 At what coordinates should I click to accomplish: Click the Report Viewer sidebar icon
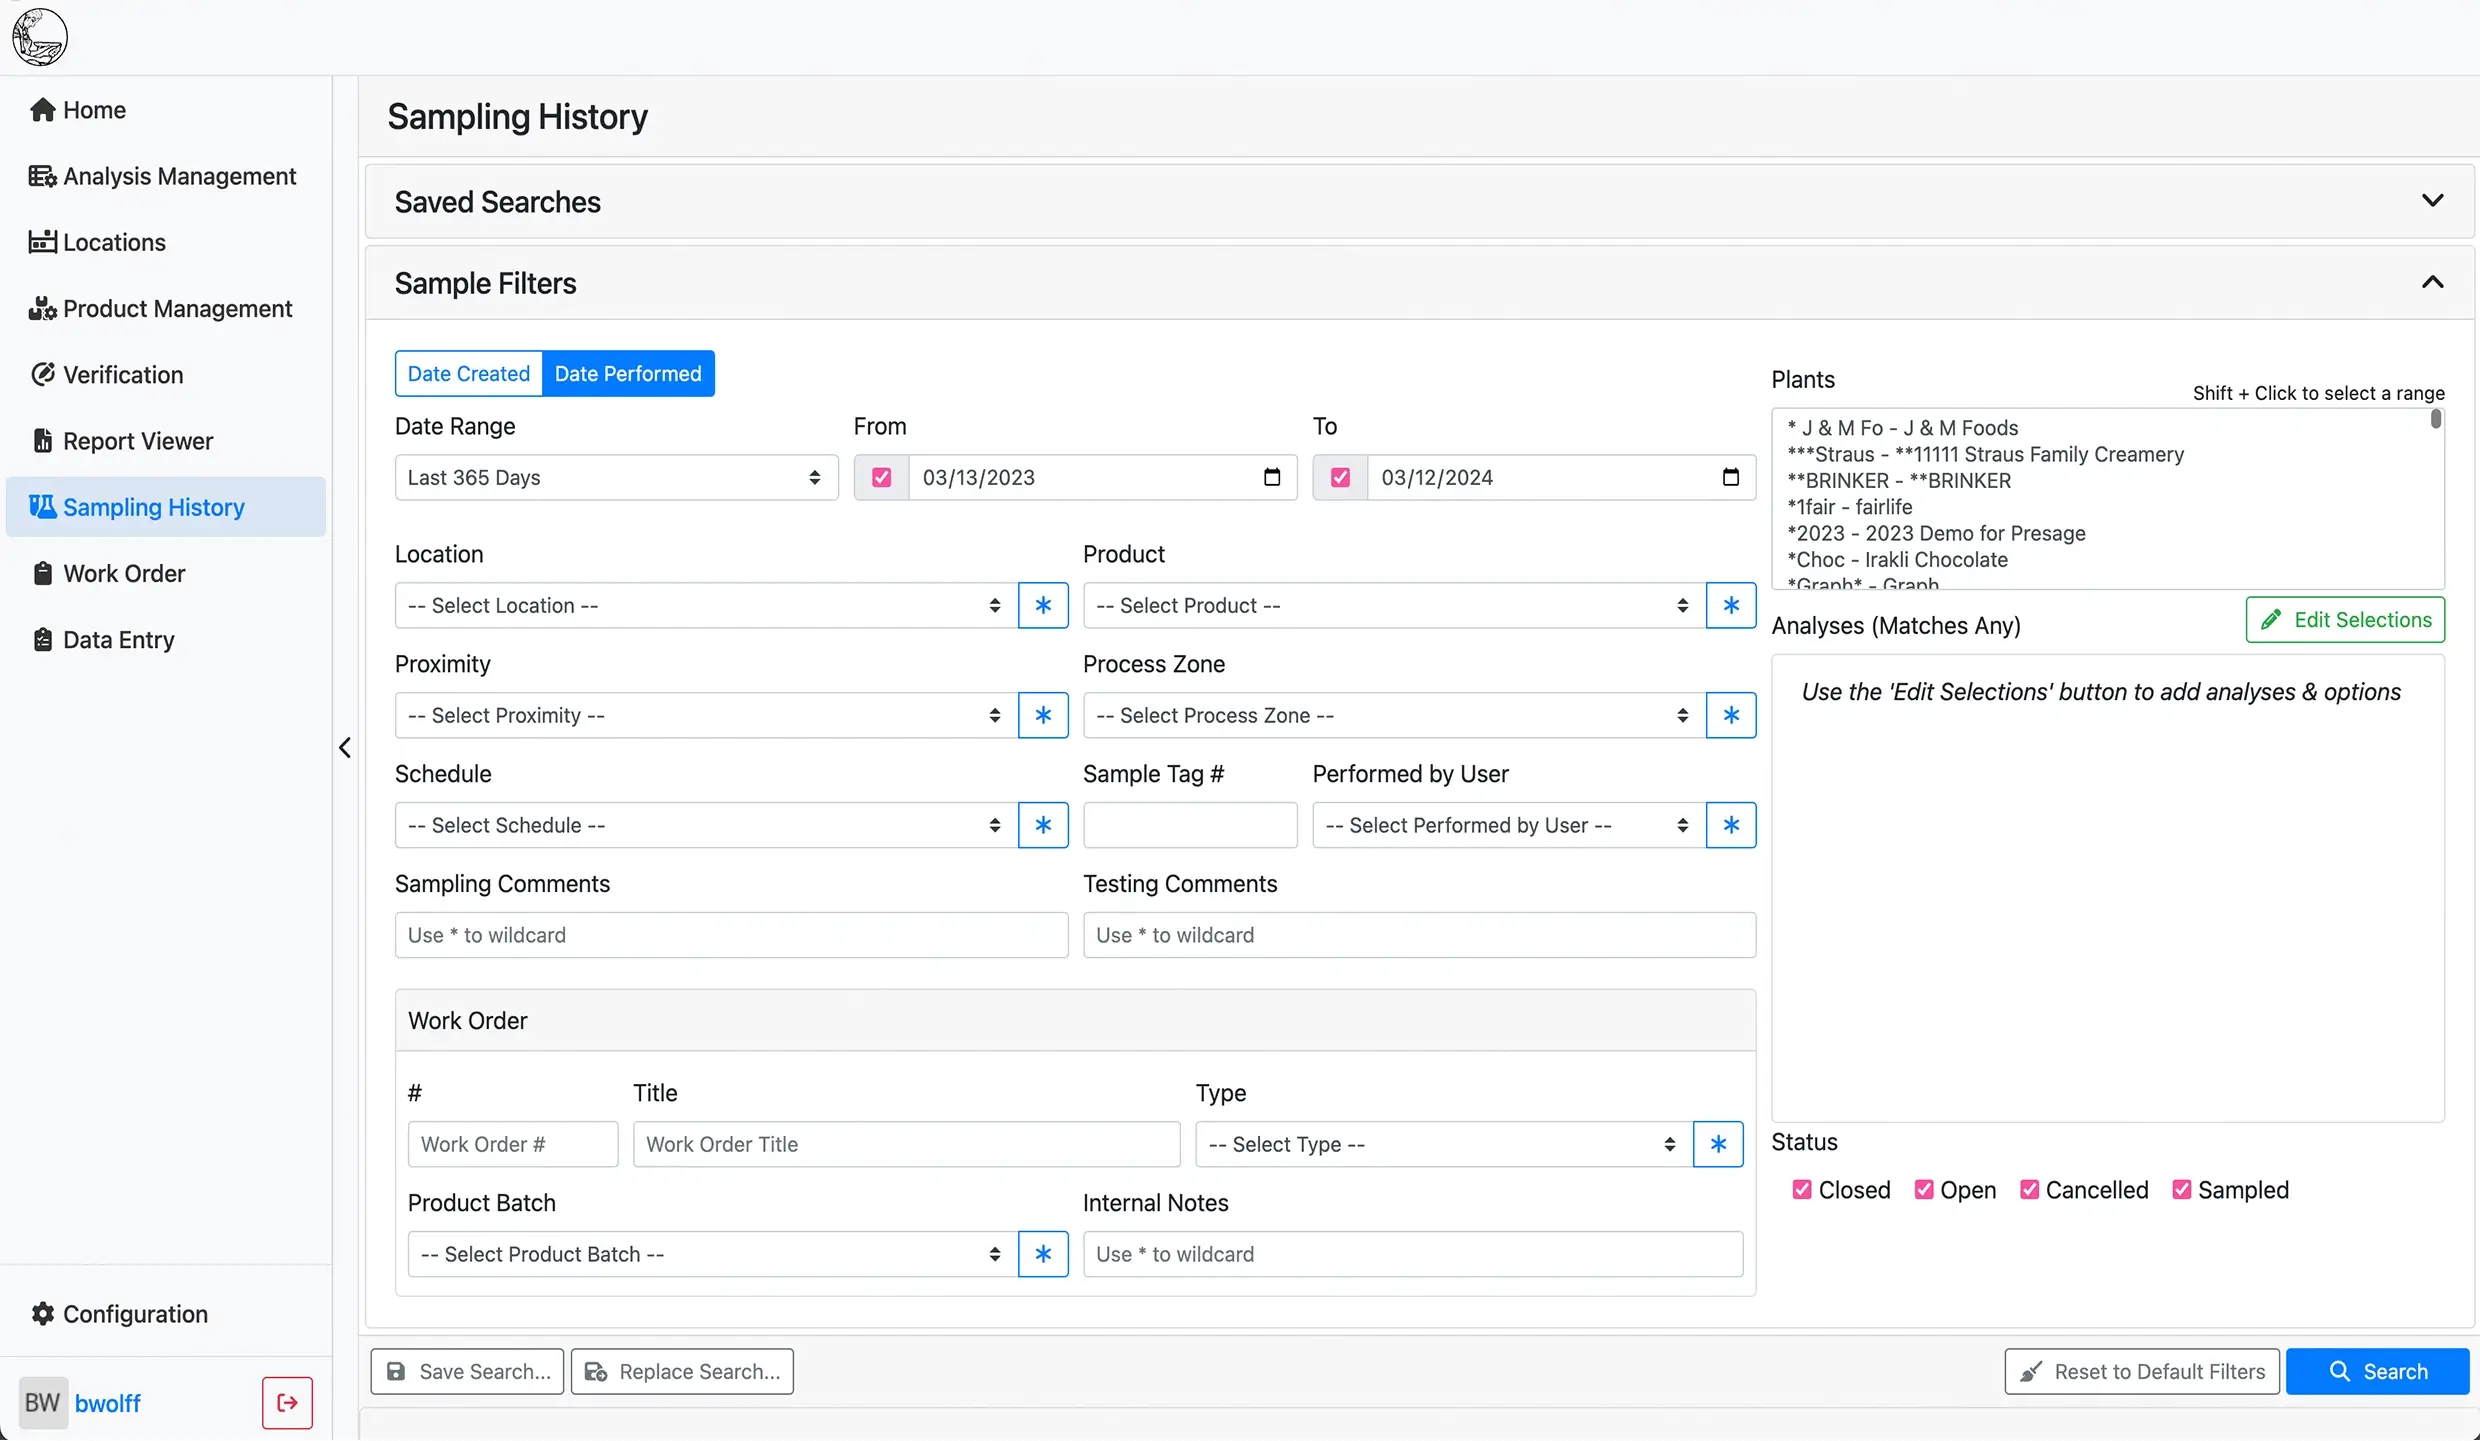(42, 441)
